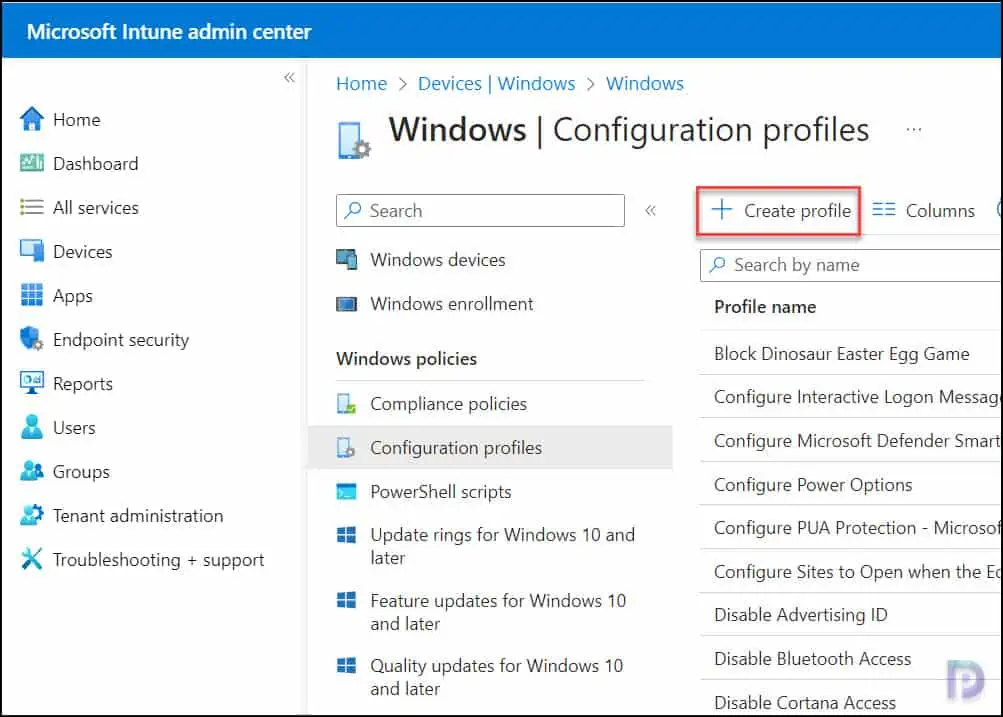Click the Configuration profiles menu icon
This screenshot has width=1003, height=717.
click(x=346, y=448)
